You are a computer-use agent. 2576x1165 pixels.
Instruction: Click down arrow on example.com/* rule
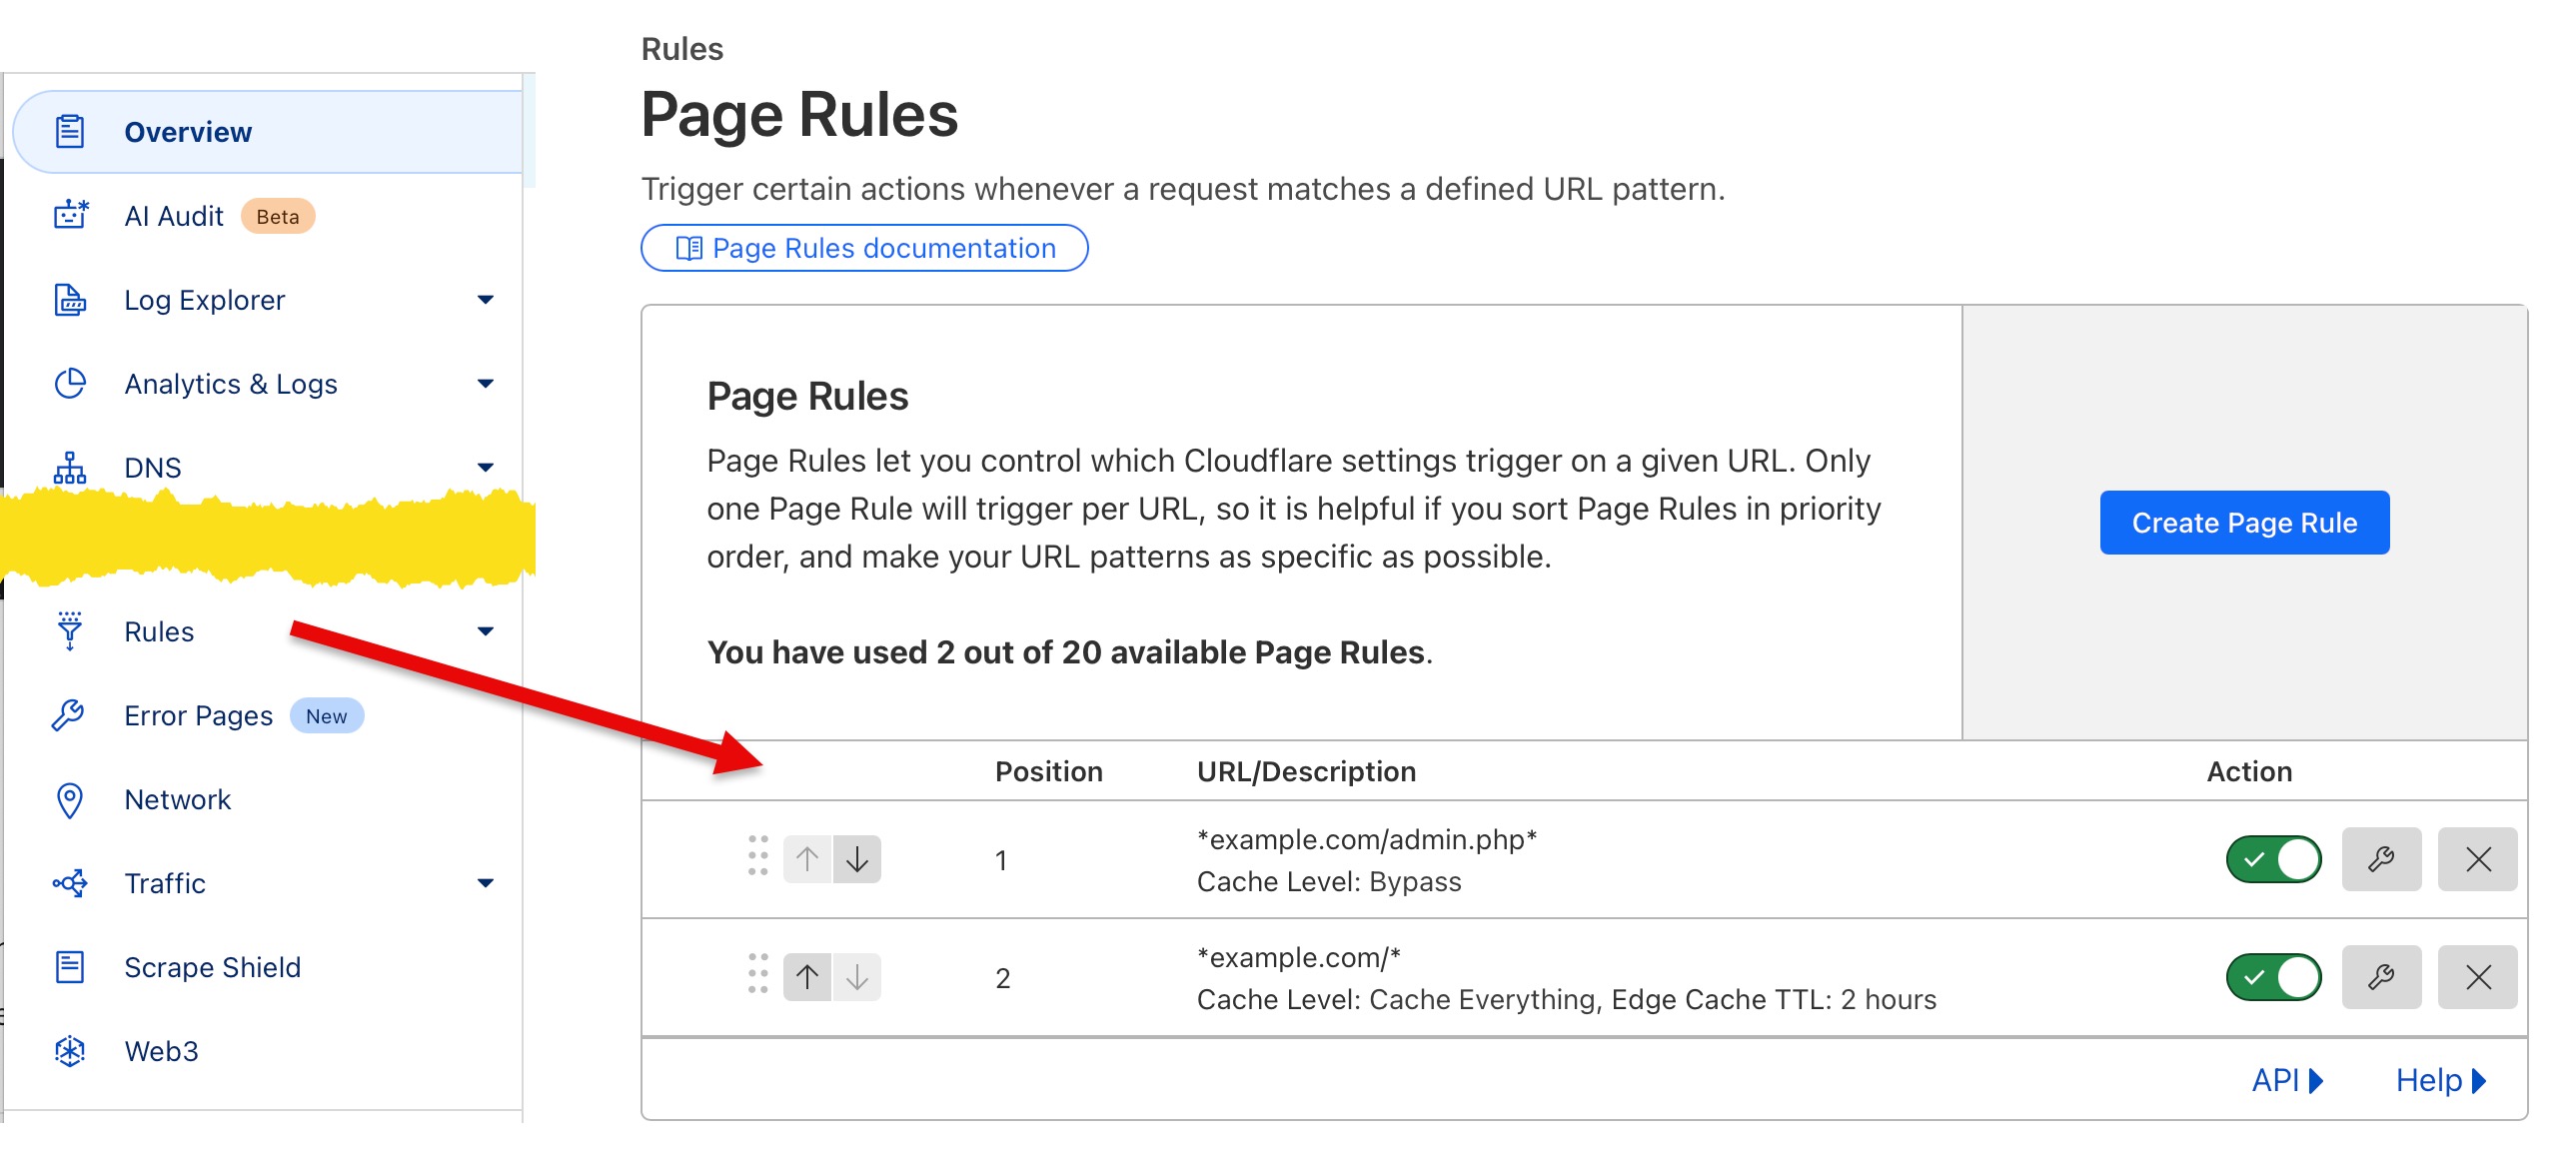tap(857, 977)
